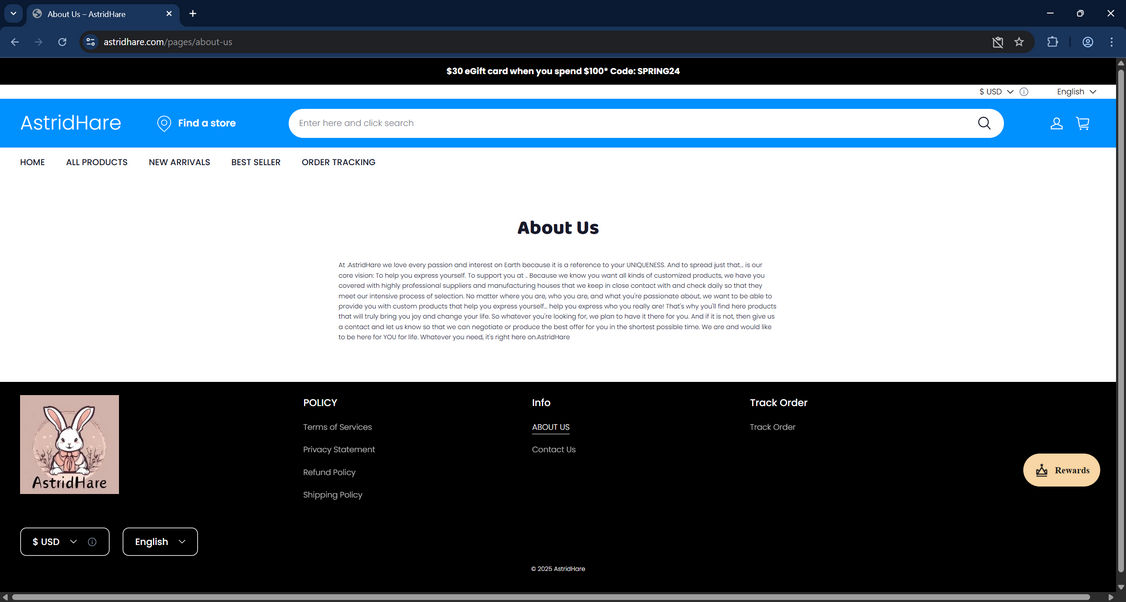Close the About Us tab
This screenshot has width=1126, height=602.
pyautogui.click(x=169, y=14)
